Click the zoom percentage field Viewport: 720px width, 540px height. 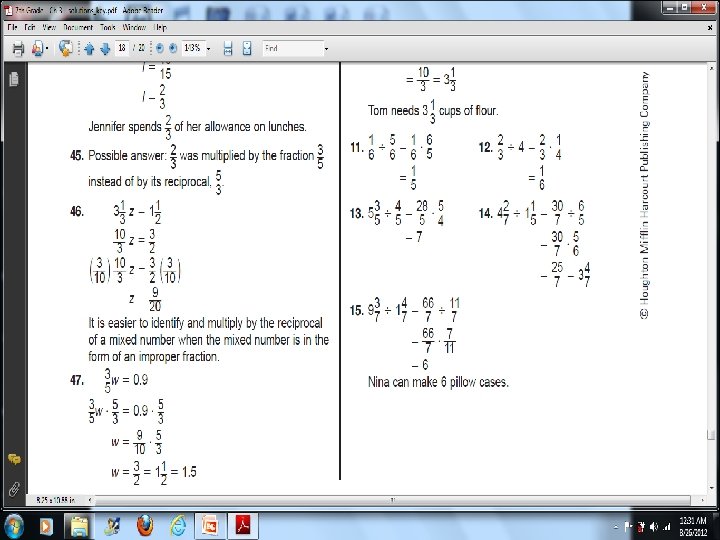(x=192, y=48)
